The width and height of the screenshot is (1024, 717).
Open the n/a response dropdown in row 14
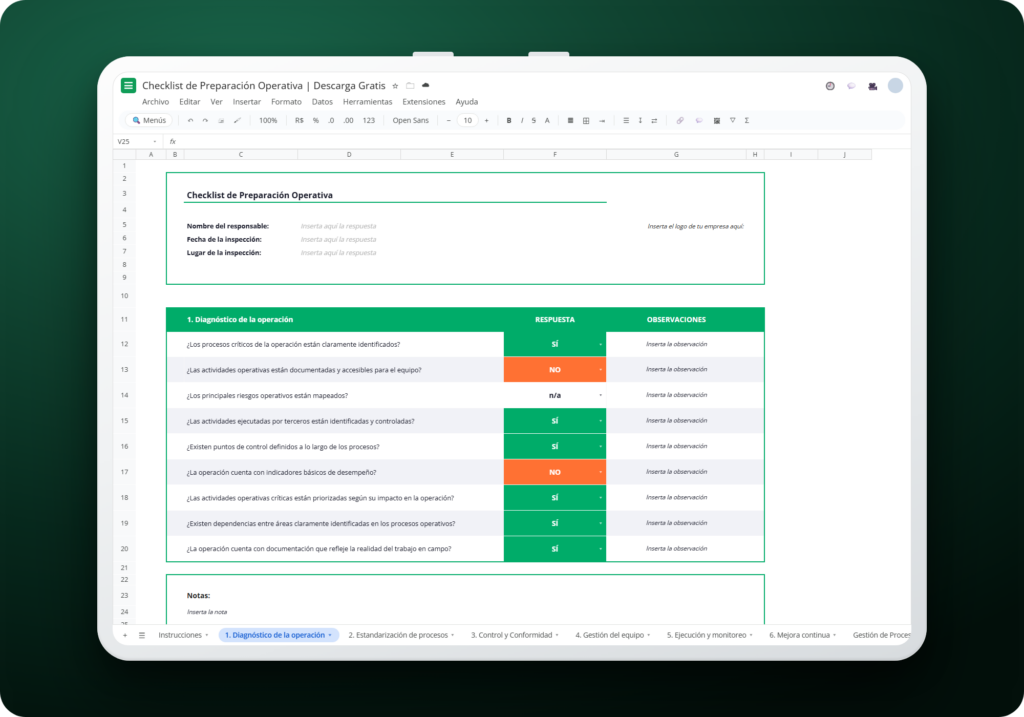click(600, 395)
